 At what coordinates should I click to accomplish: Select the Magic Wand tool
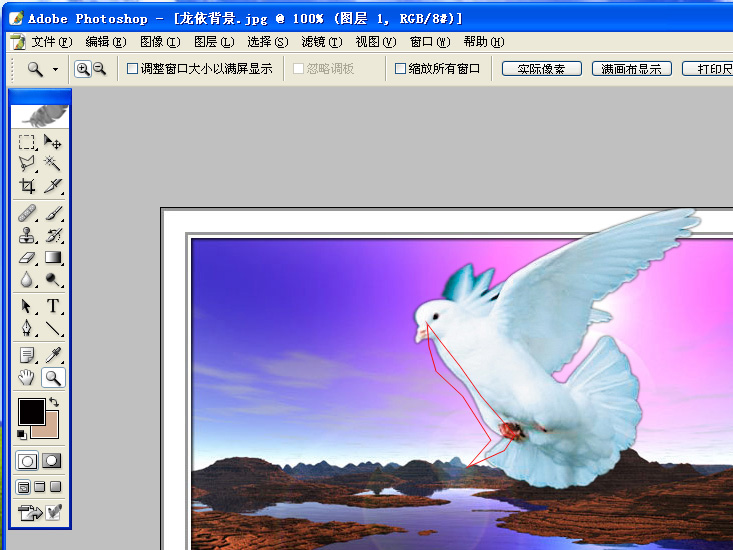click(52, 163)
